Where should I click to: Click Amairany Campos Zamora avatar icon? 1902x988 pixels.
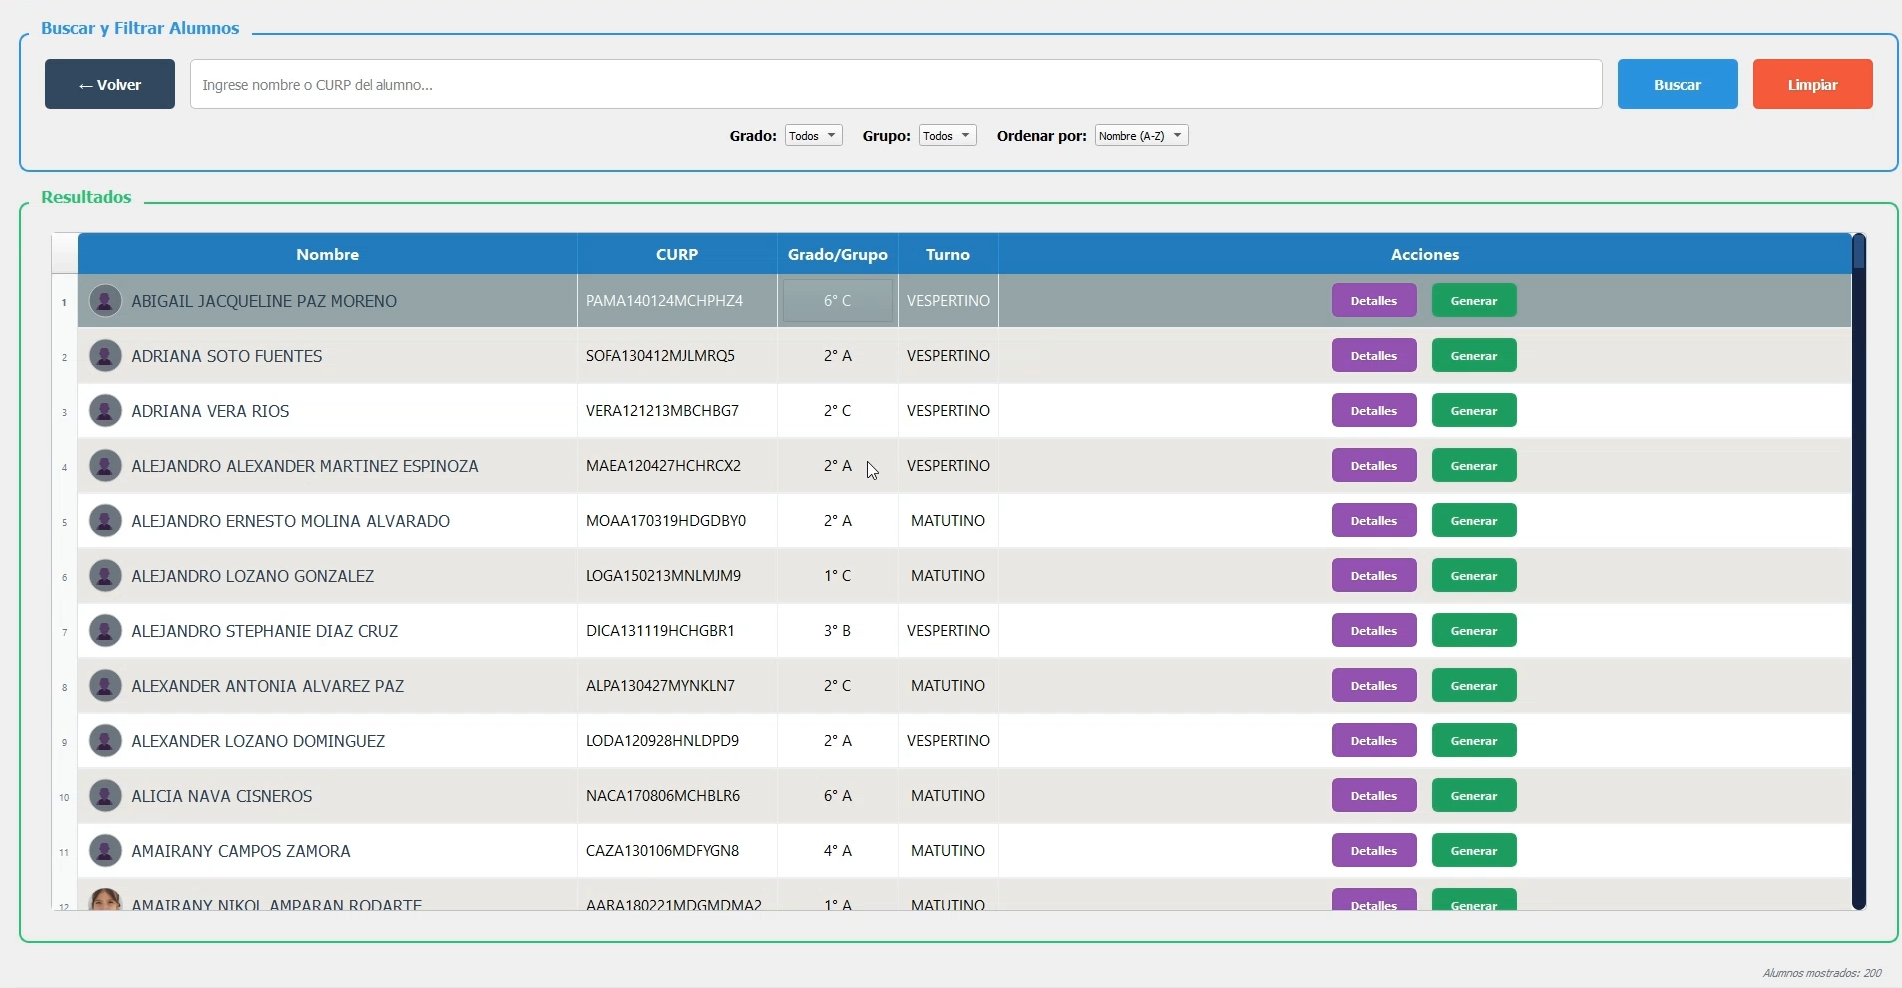[x=105, y=851]
